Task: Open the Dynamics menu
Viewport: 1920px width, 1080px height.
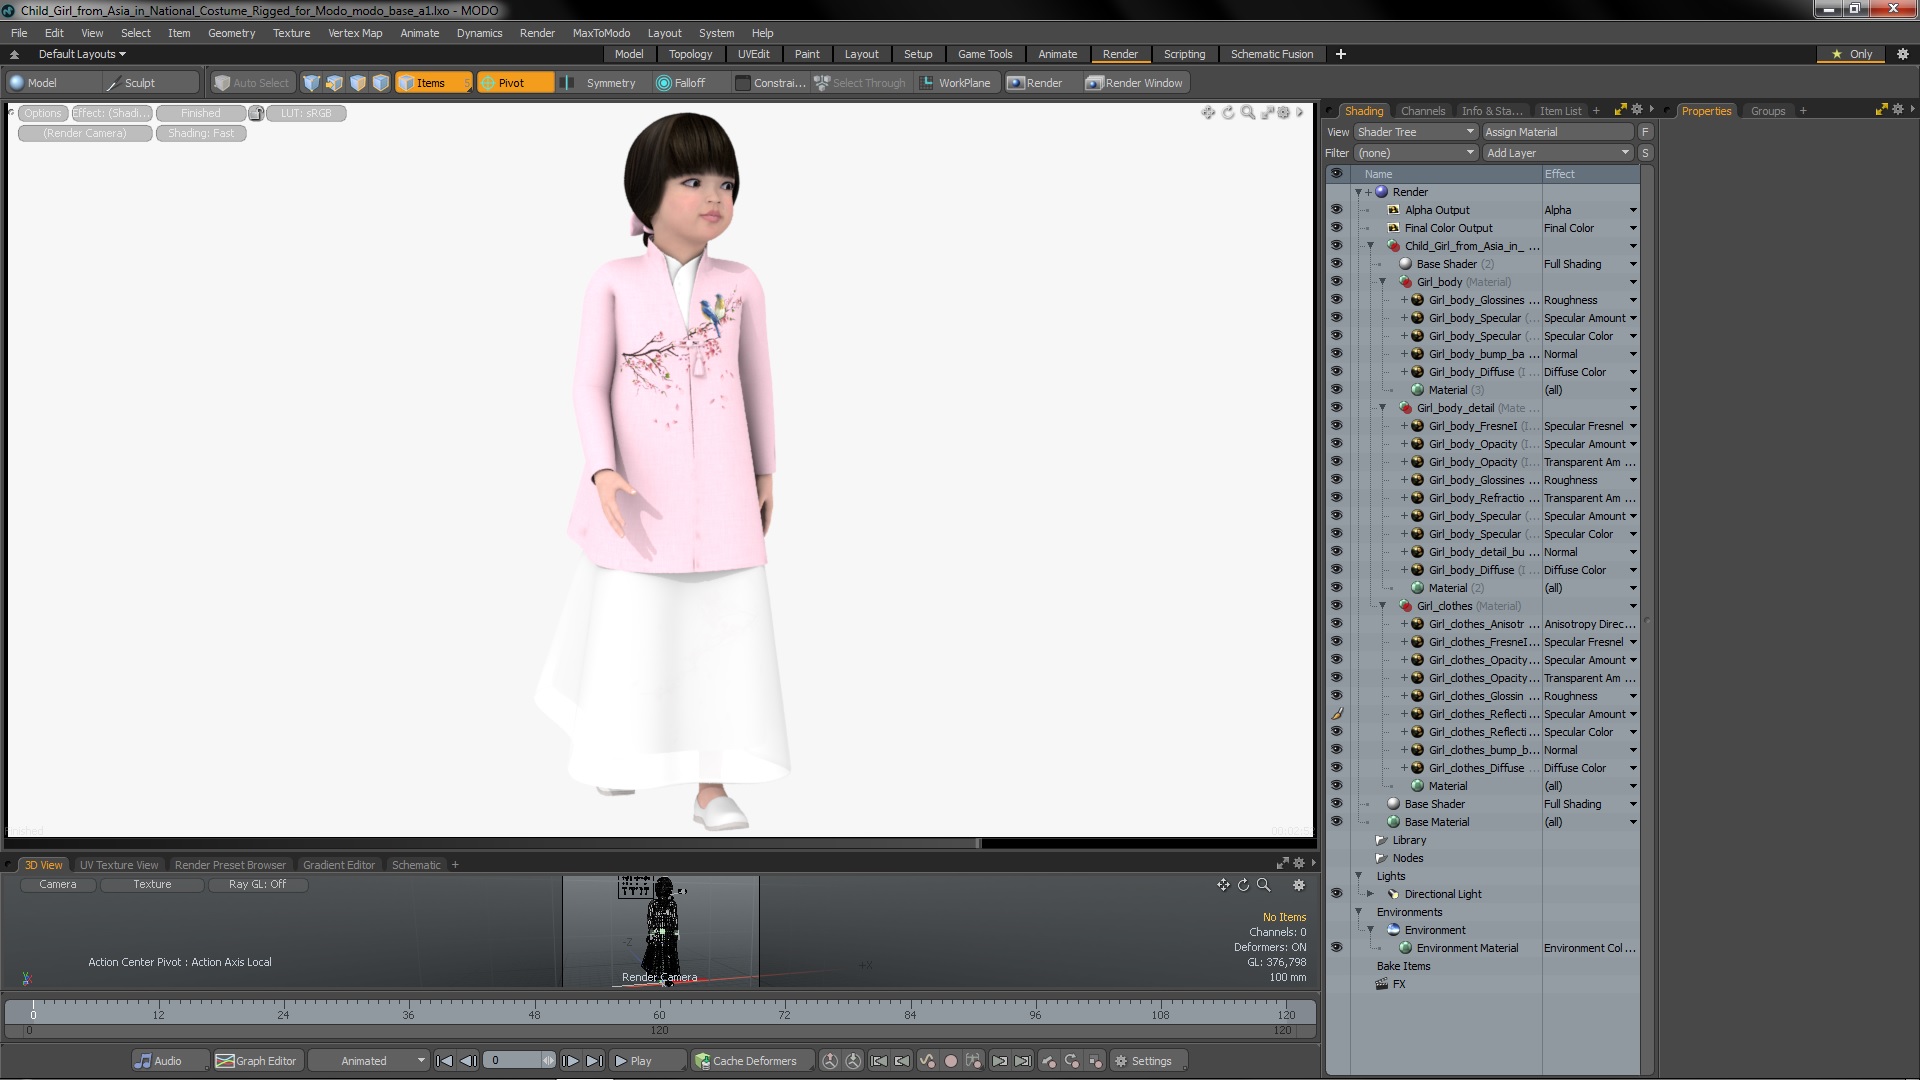Action: [479, 33]
